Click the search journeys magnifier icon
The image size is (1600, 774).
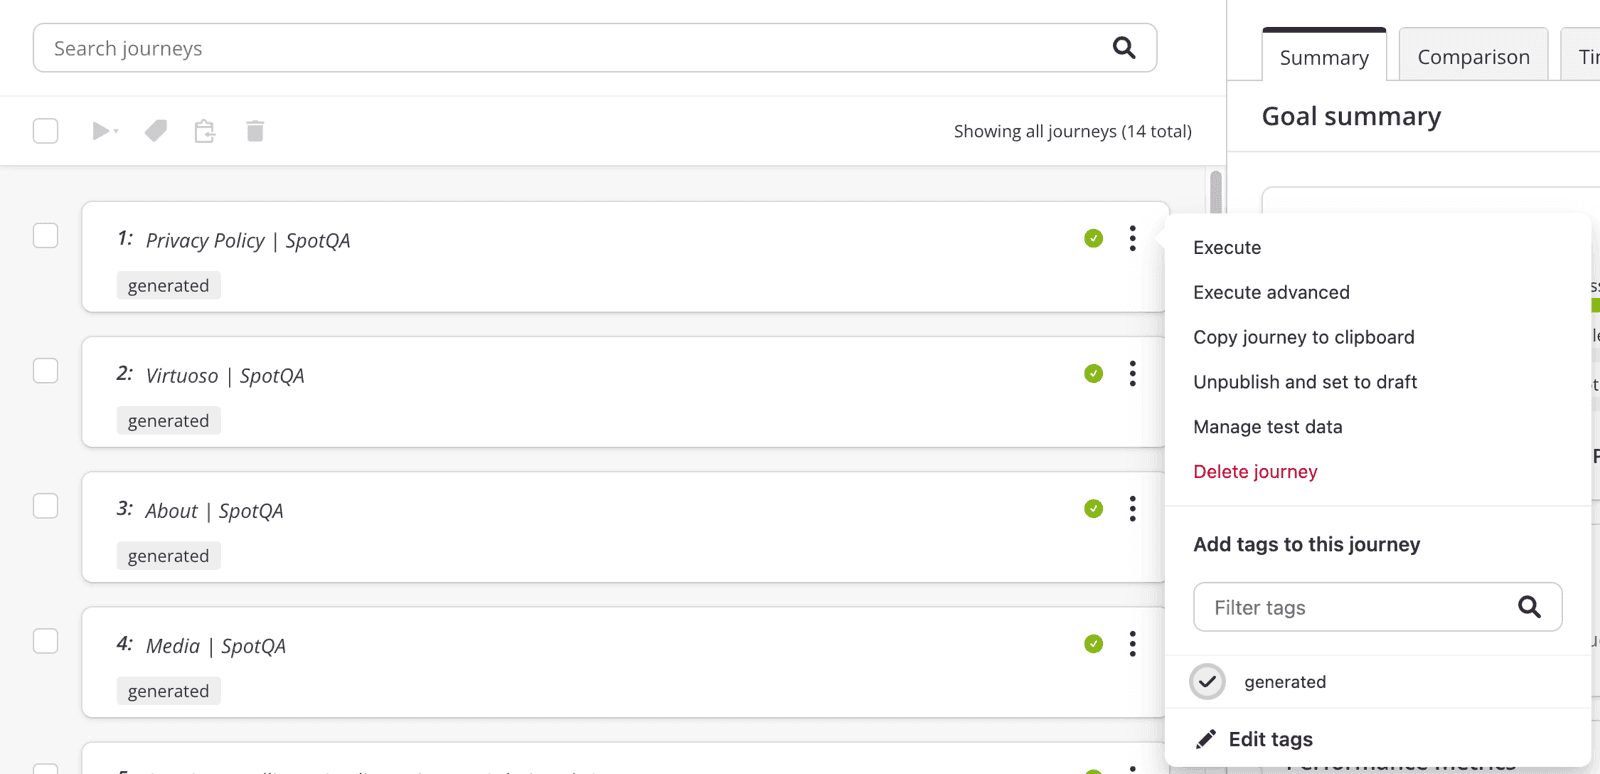(1124, 48)
